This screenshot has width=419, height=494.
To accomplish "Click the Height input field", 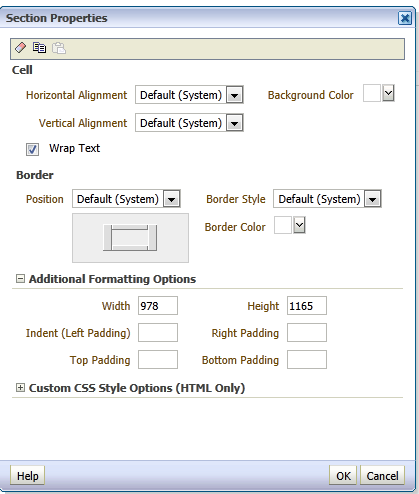I will tap(307, 306).
